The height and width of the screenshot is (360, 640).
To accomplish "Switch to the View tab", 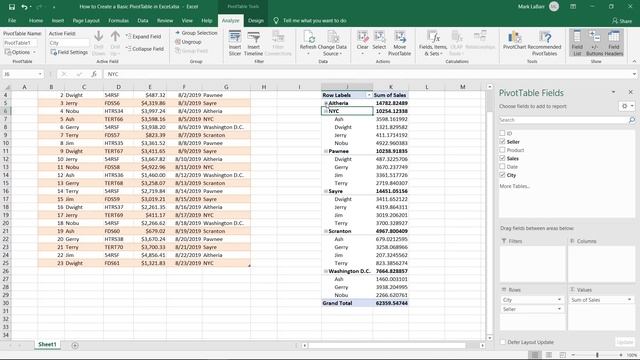I will 187,20.
